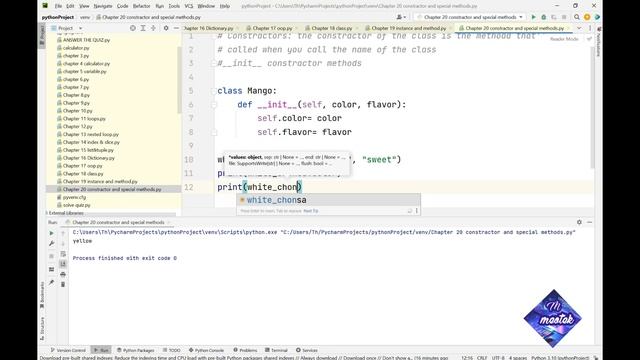Open solve quiz.py in project tree
The height and width of the screenshot is (360, 640).
tap(77, 205)
